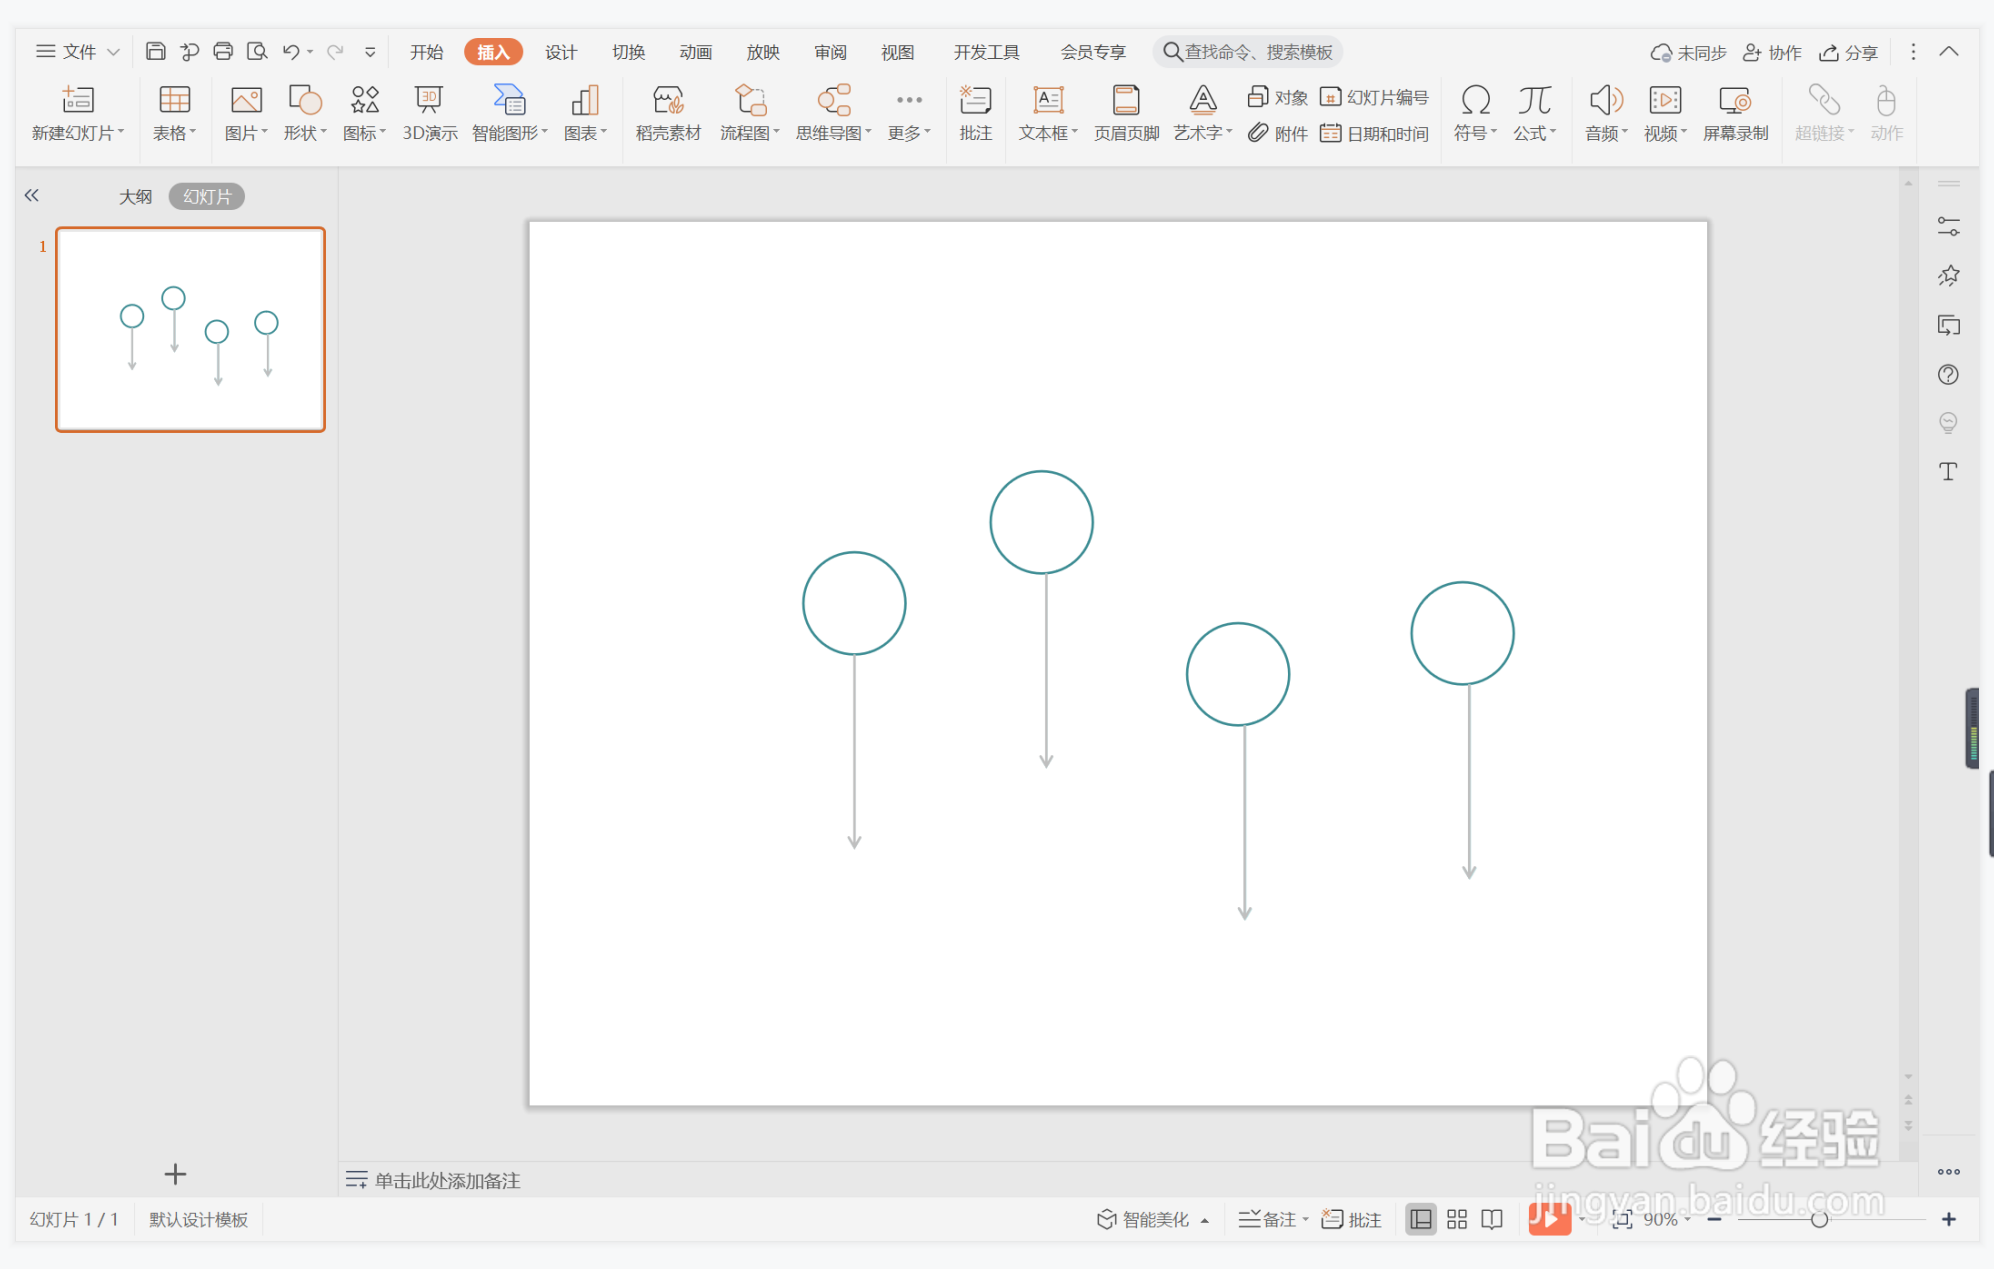Open the 文件 menu dropdown arrow

(113, 52)
